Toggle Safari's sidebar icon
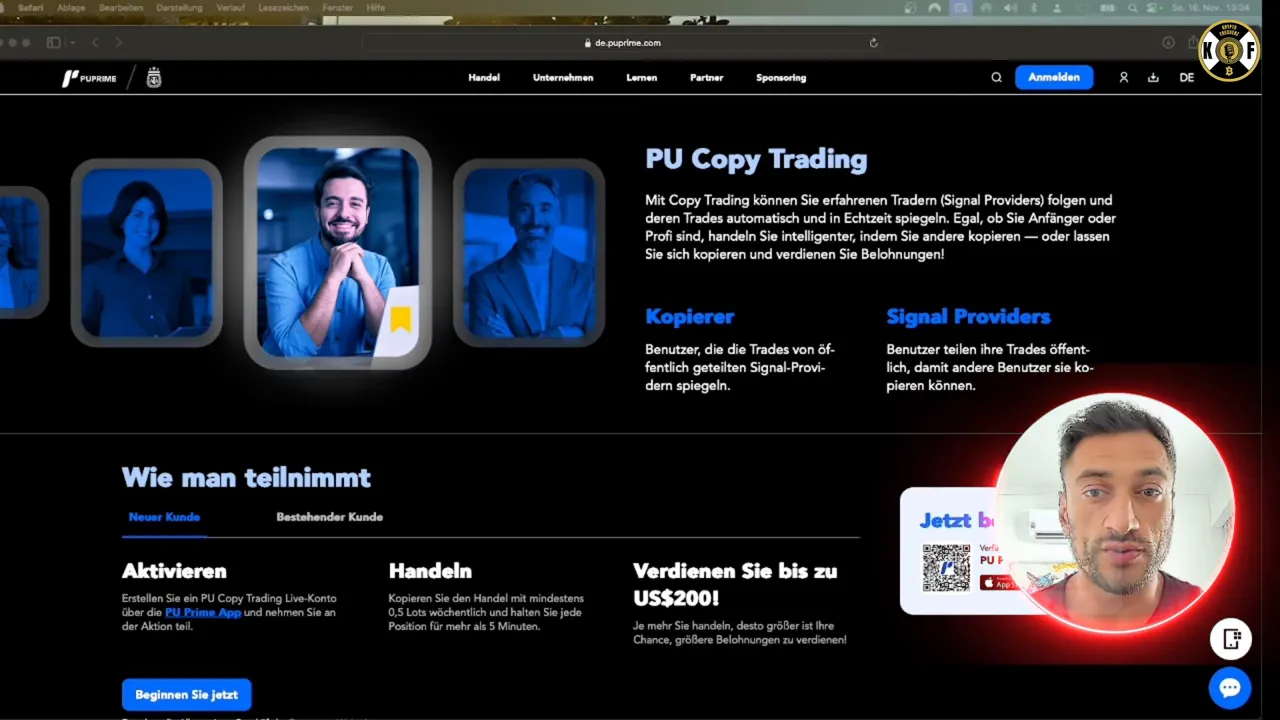The image size is (1280, 720). coord(54,42)
